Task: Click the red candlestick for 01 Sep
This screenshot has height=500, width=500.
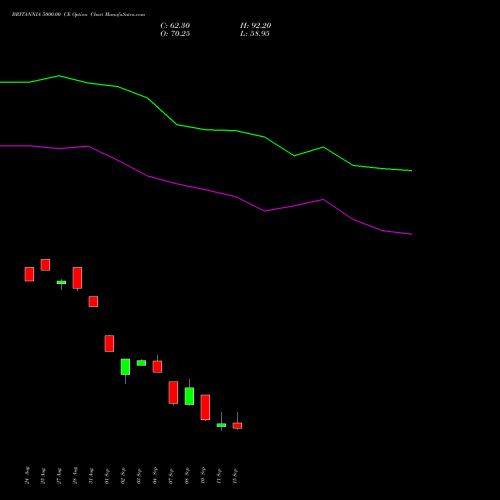Action: [109, 343]
